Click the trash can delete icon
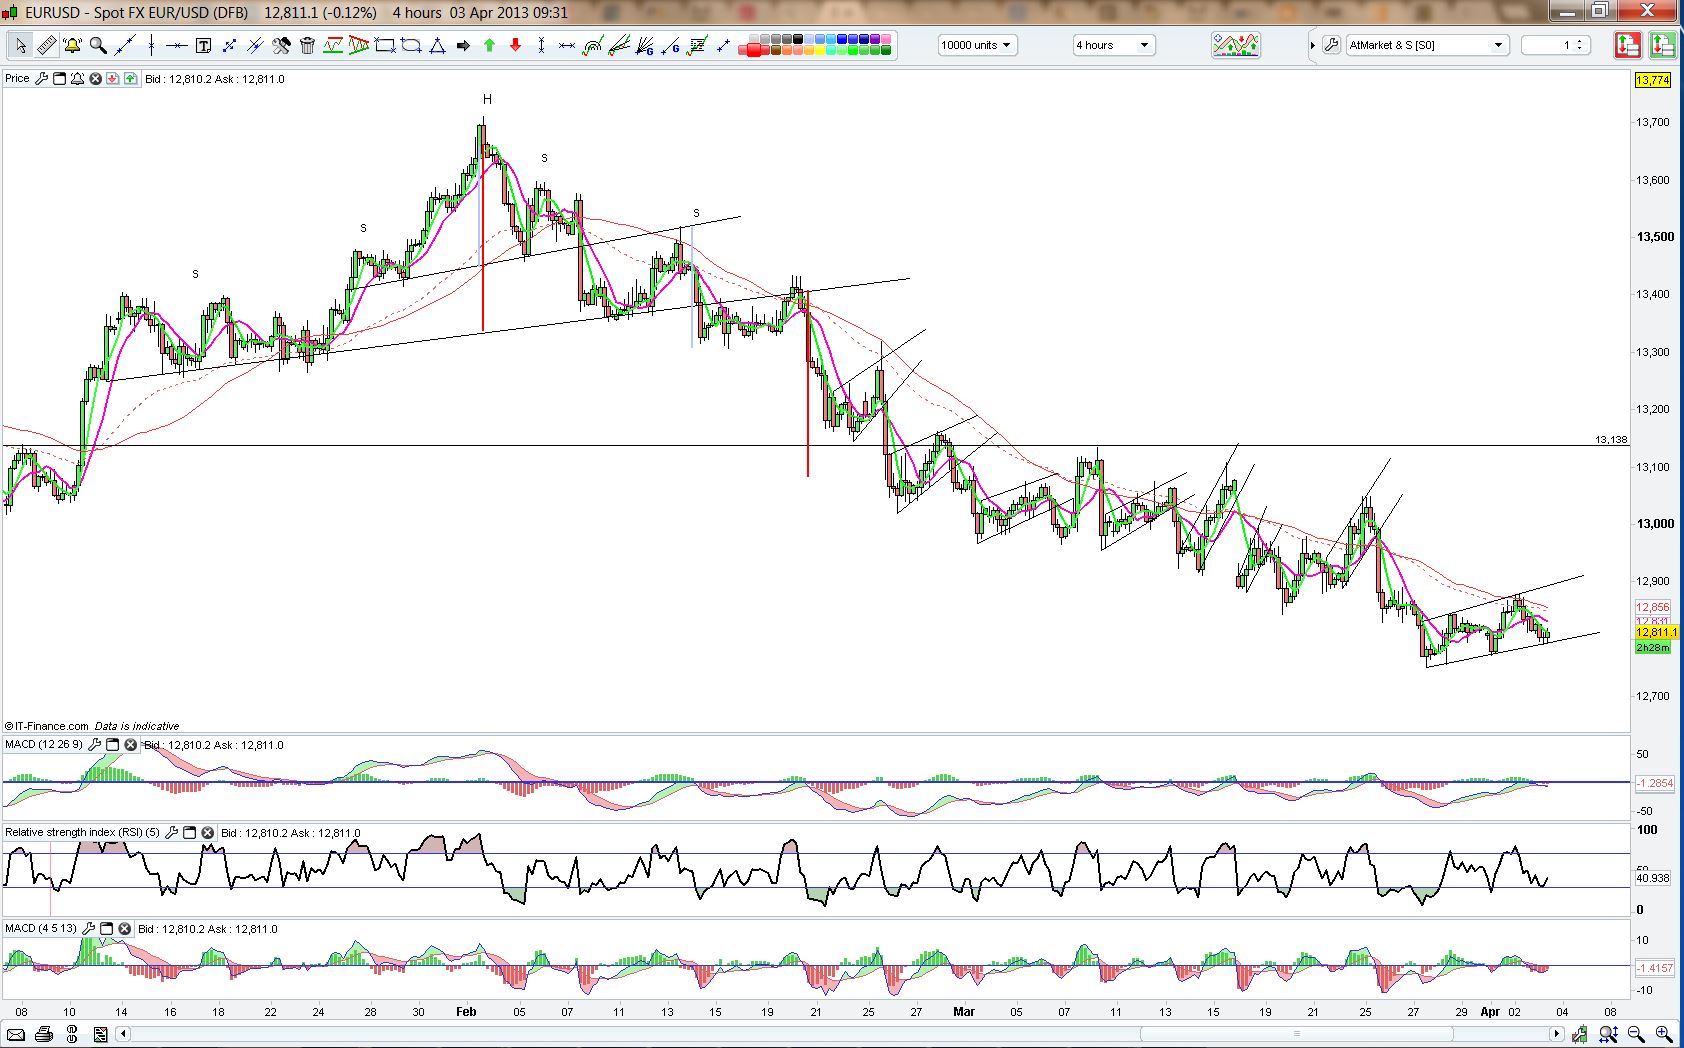Image resolution: width=1684 pixels, height=1048 pixels. 307,45
